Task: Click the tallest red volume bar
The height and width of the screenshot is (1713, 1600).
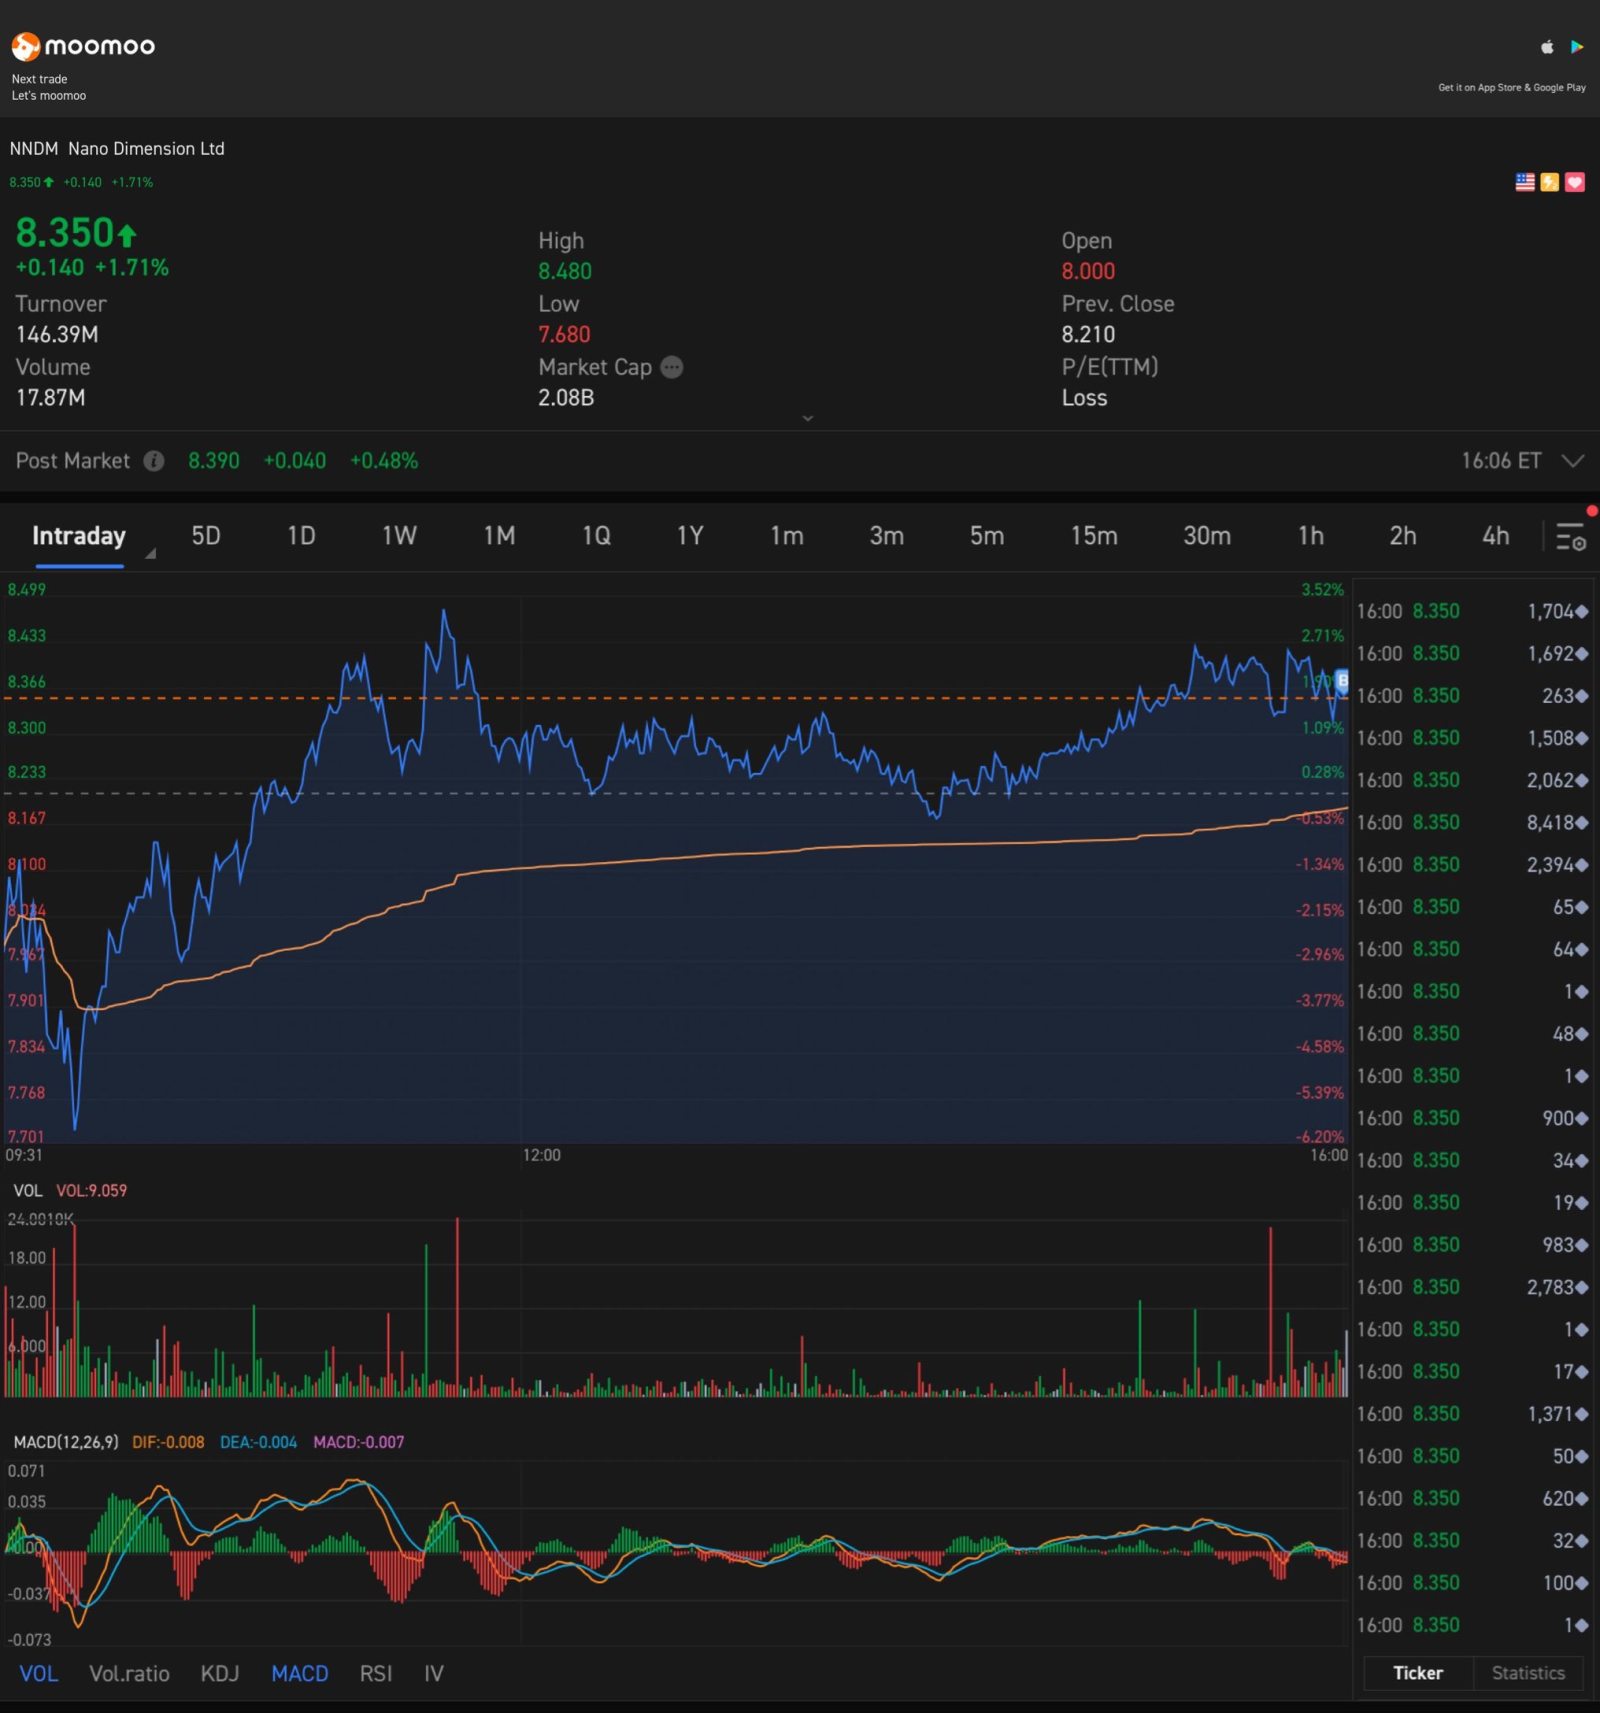Action: pyautogui.click(x=457, y=1305)
